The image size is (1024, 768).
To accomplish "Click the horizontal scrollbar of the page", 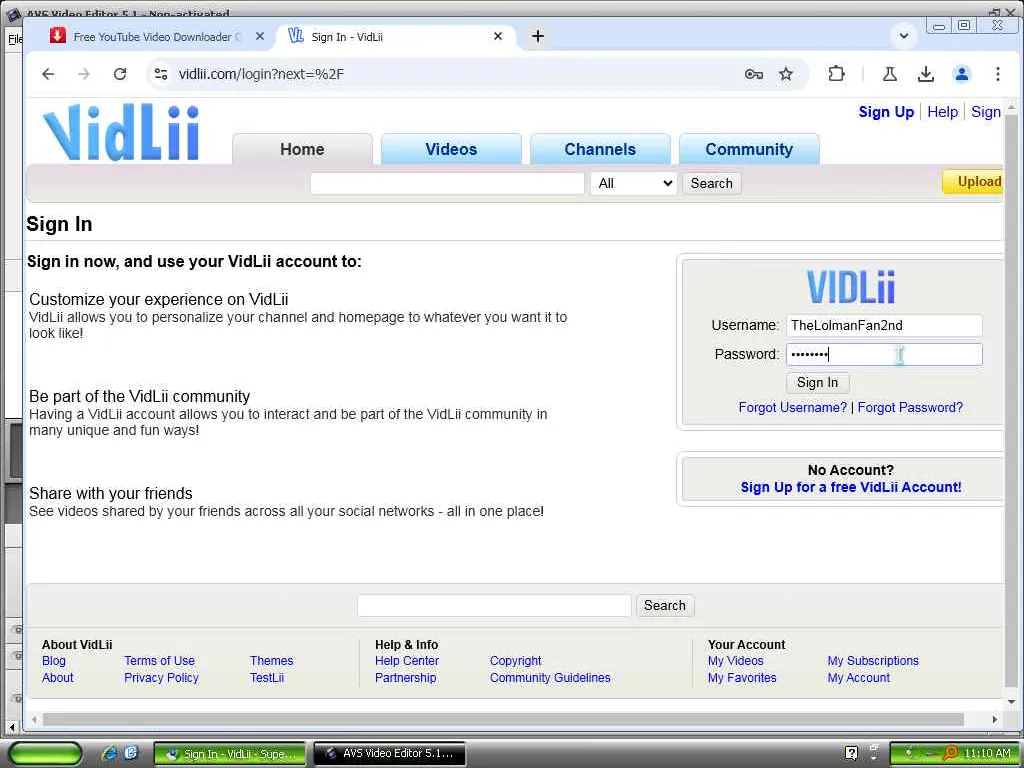I will coord(503,720).
